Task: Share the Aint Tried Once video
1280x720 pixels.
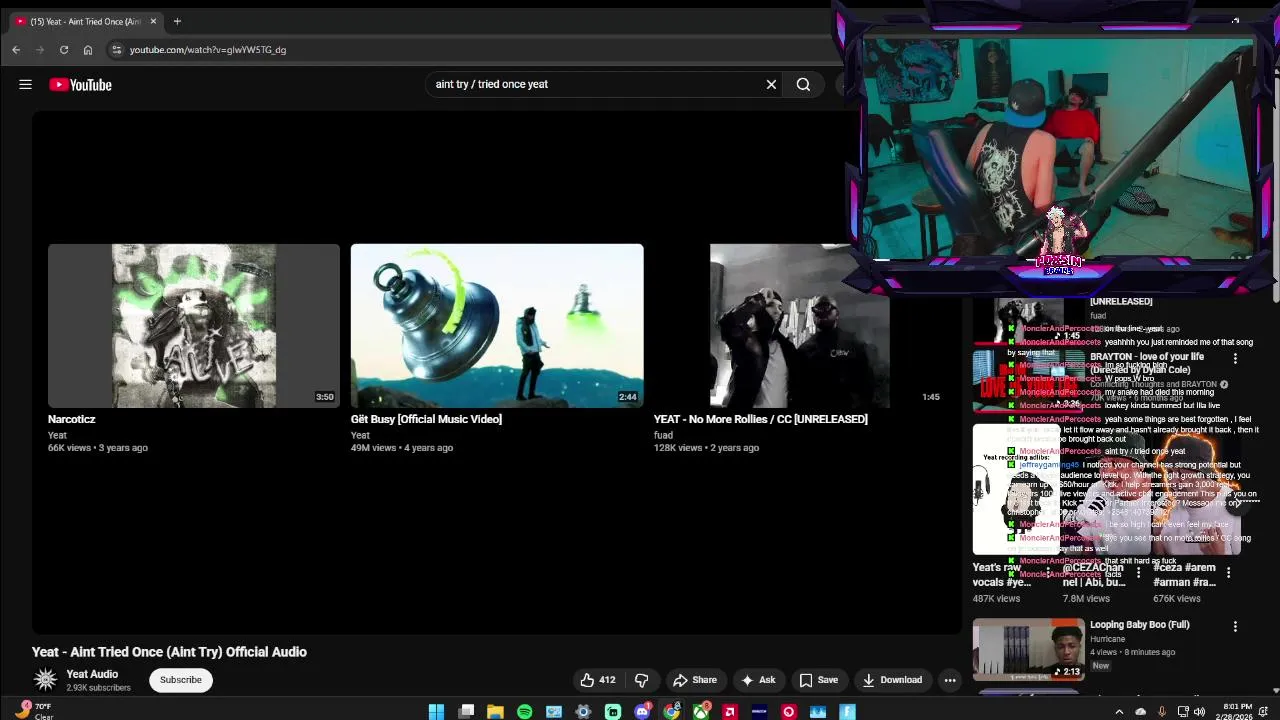Action: [695, 680]
